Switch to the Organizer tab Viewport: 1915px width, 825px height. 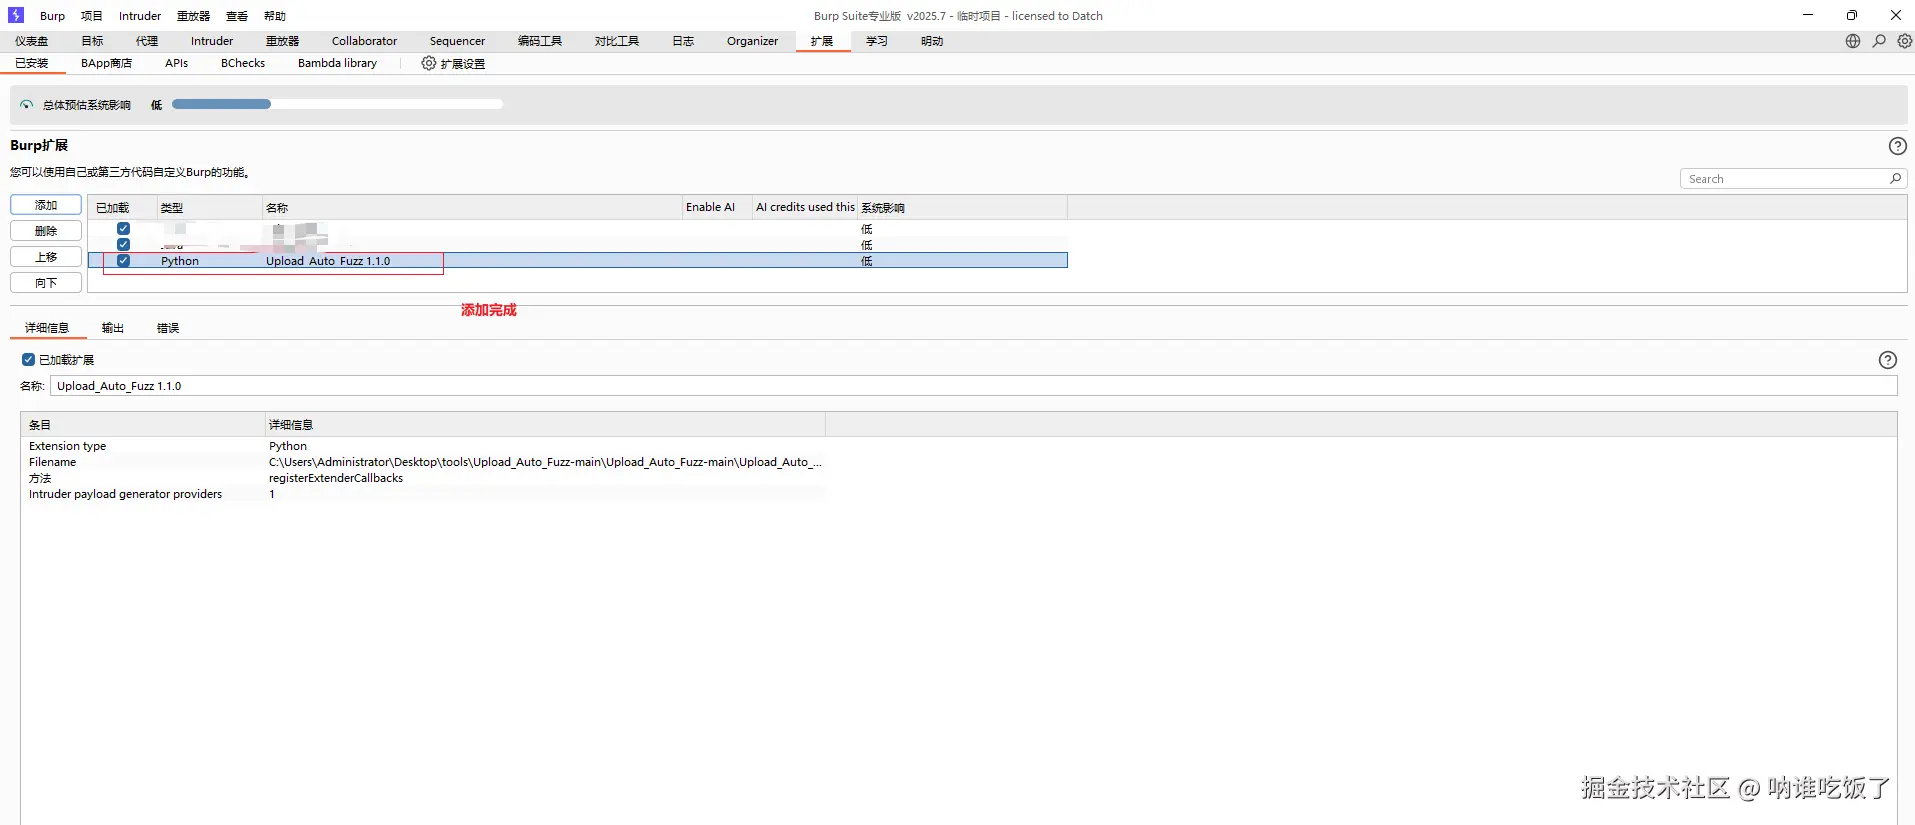coord(752,41)
